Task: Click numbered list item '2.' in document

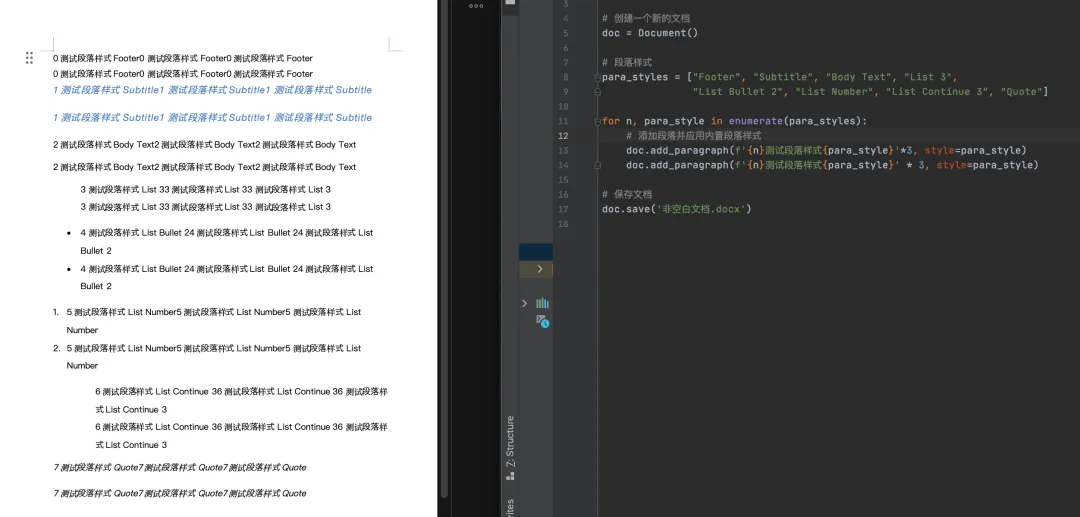Action: point(56,348)
